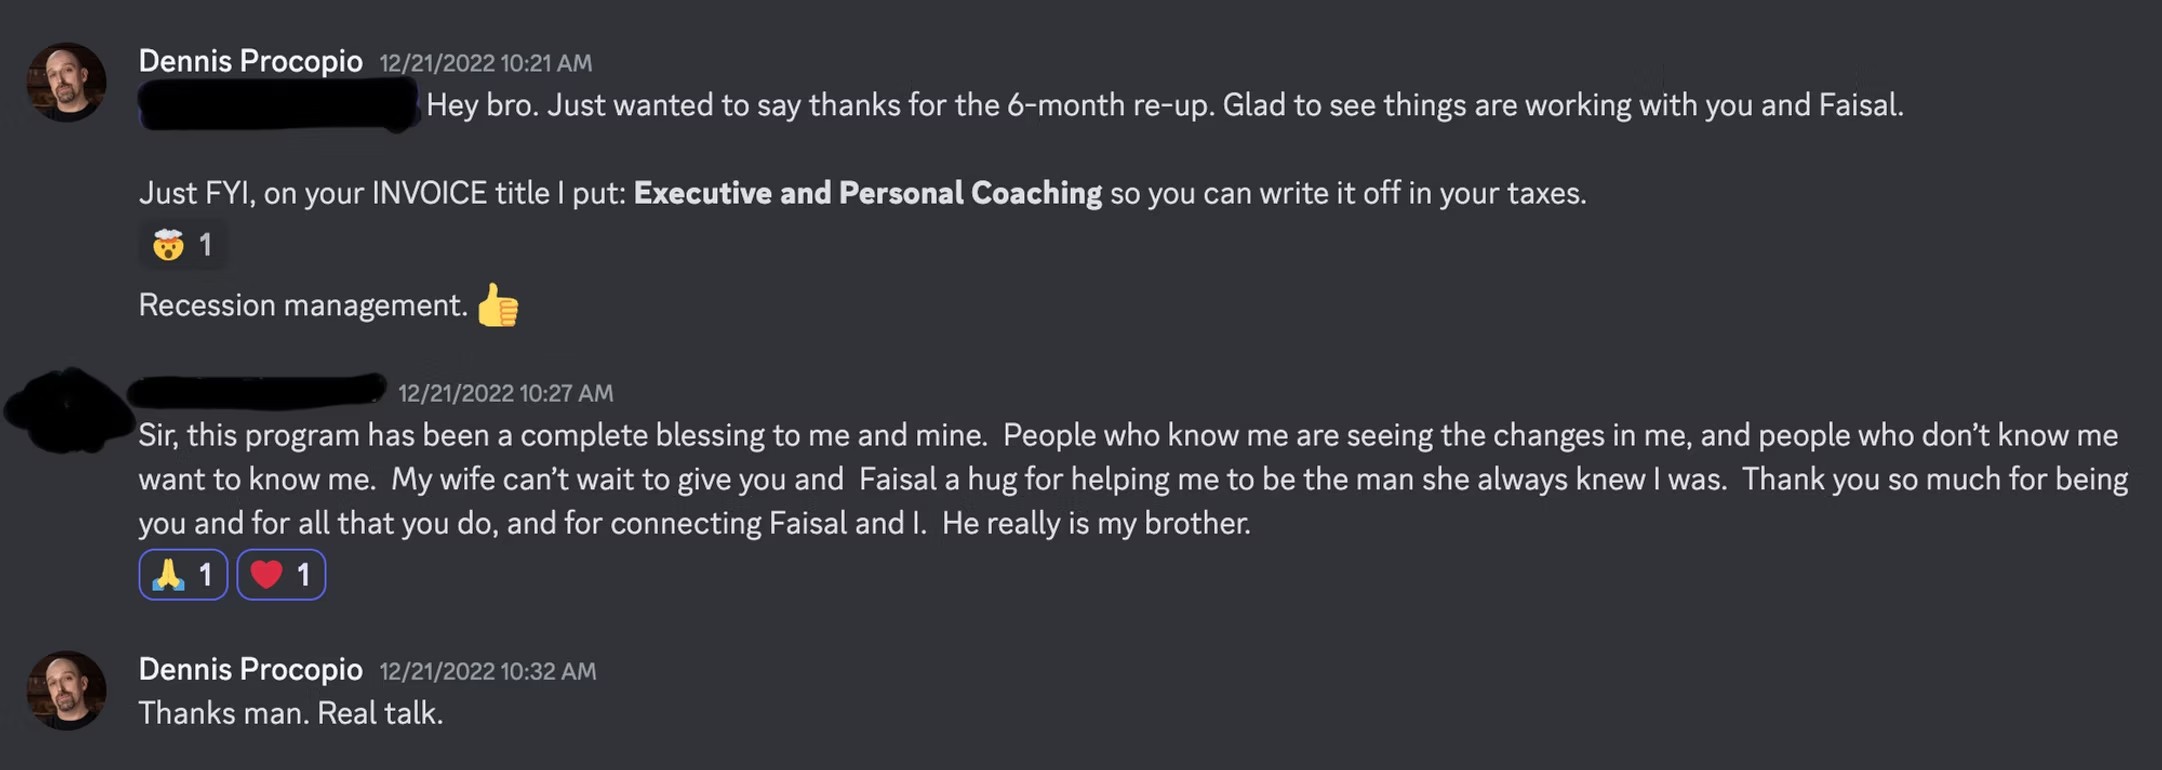The height and width of the screenshot is (770, 2162).
Task: Click Dennis Procopio's username on last message
Action: [251, 668]
